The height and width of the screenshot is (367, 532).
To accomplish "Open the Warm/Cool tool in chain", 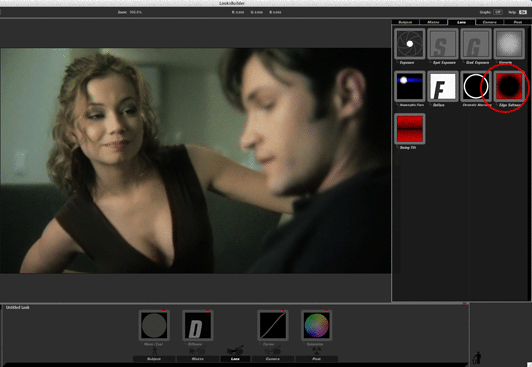I will point(154,325).
